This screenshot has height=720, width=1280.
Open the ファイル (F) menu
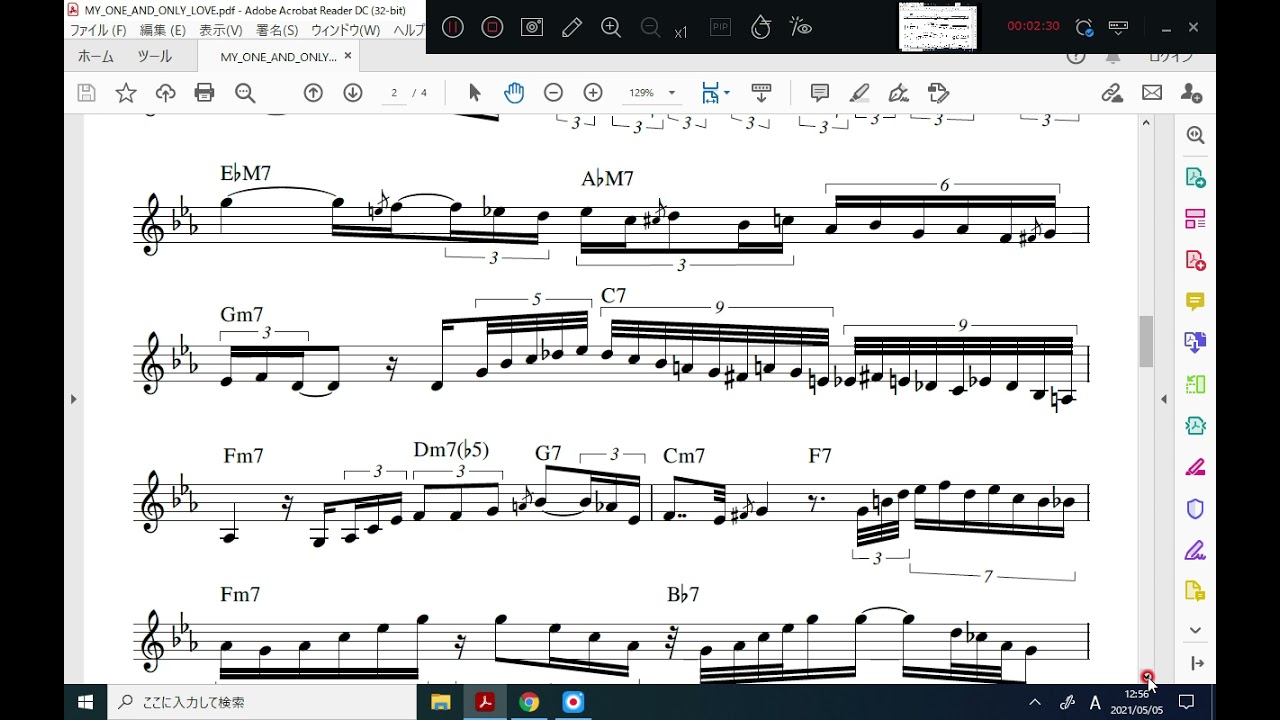click(x=98, y=30)
